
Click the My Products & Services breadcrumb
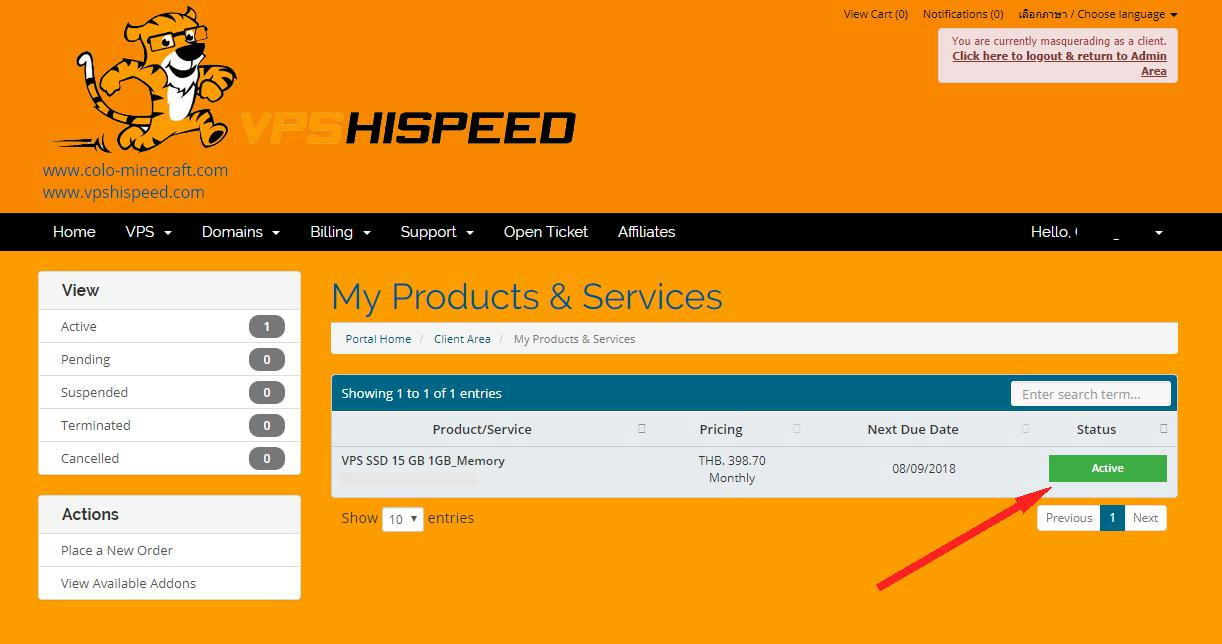pos(574,339)
